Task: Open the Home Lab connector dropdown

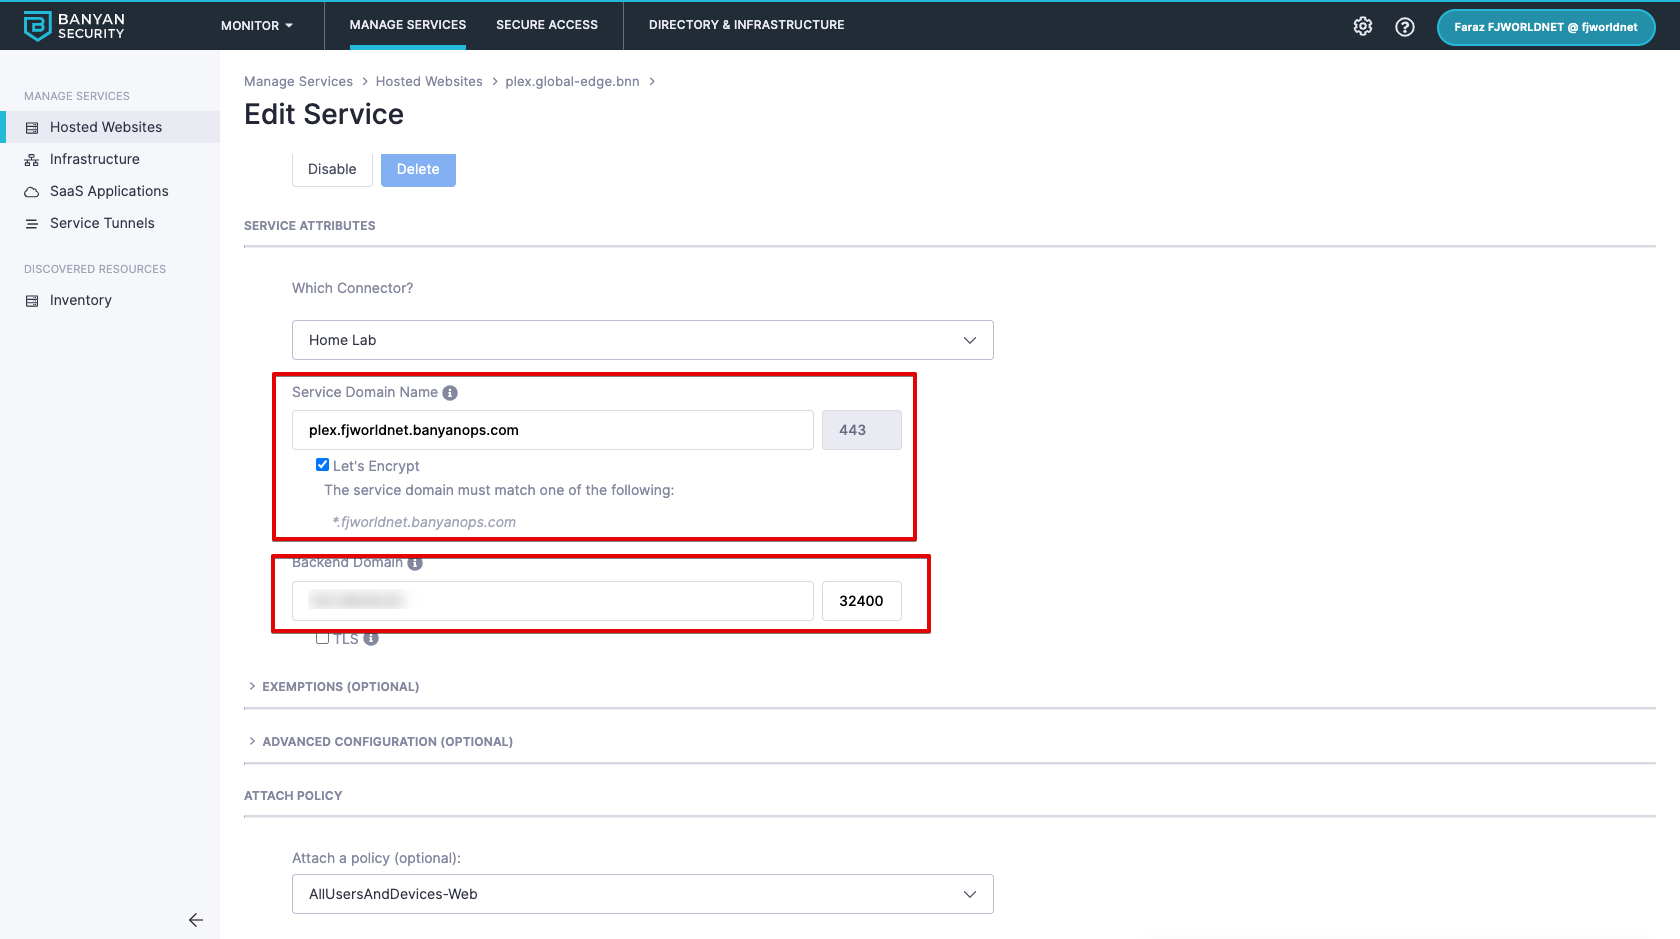Action: (x=642, y=340)
